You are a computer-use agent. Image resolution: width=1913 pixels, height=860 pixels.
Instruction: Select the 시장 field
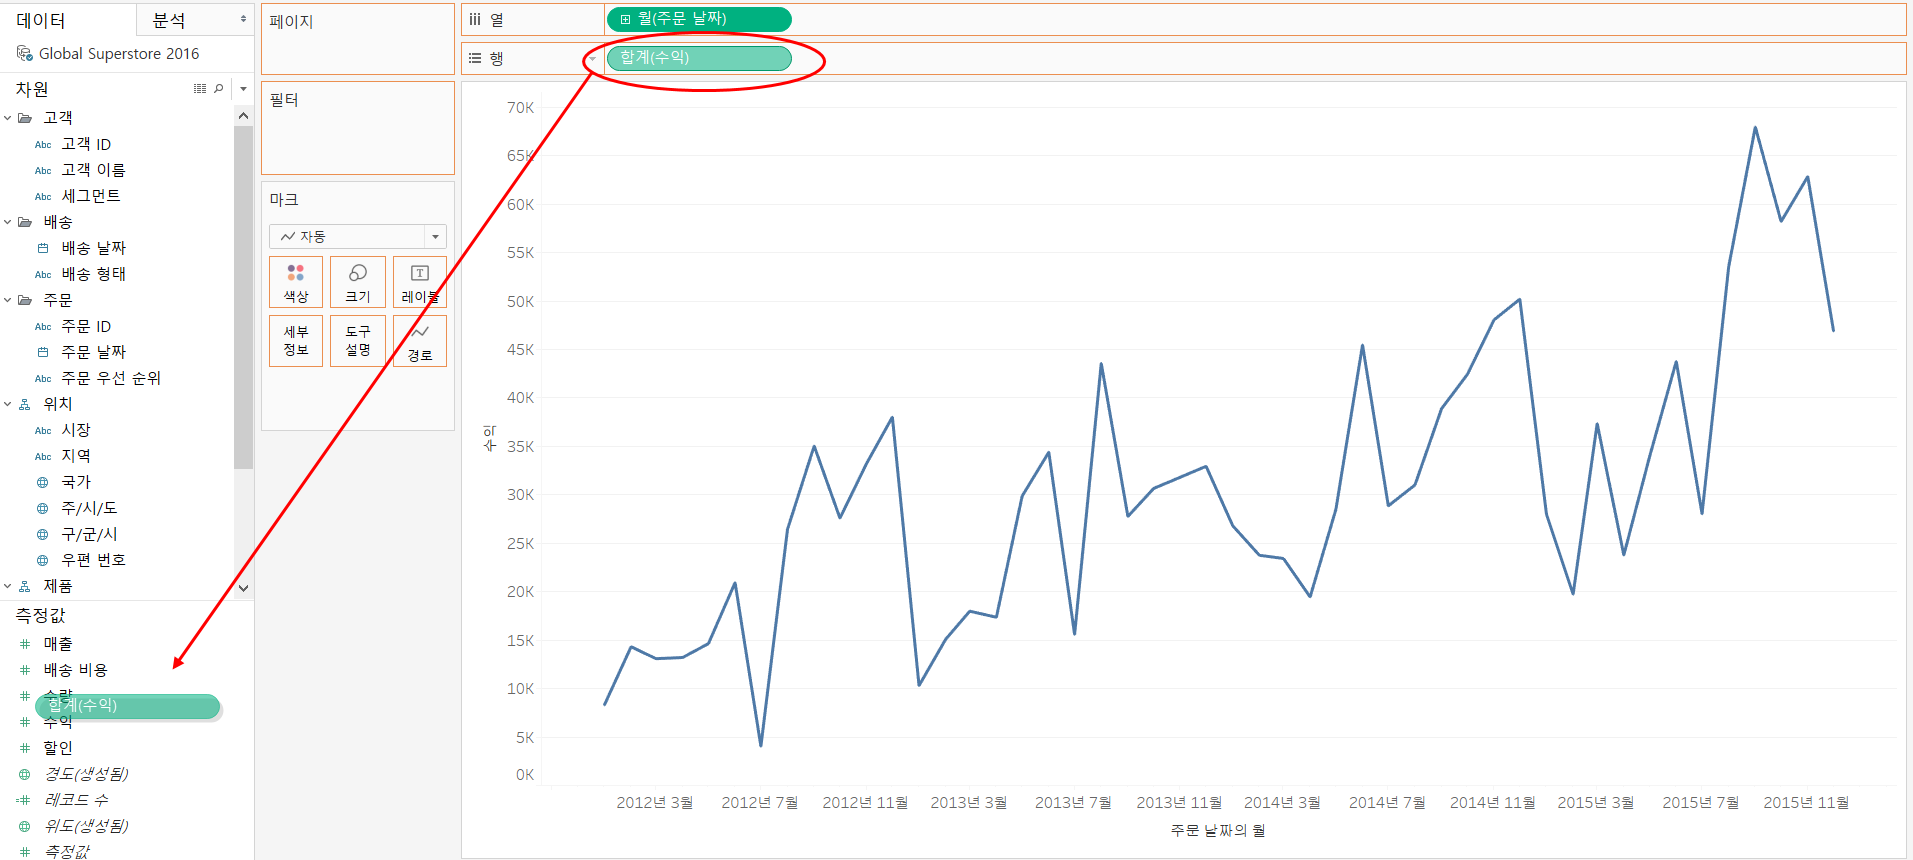tap(76, 430)
